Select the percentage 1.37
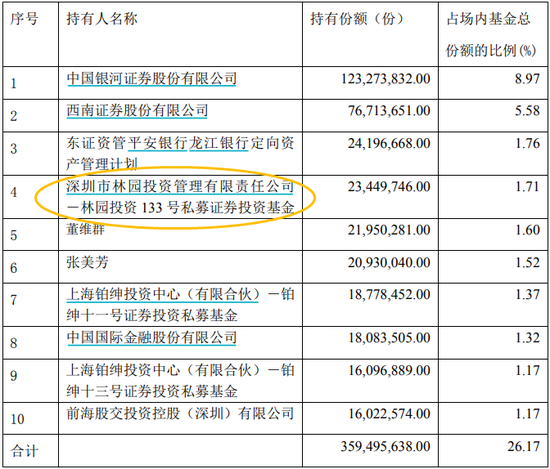550x469 pixels. click(527, 295)
